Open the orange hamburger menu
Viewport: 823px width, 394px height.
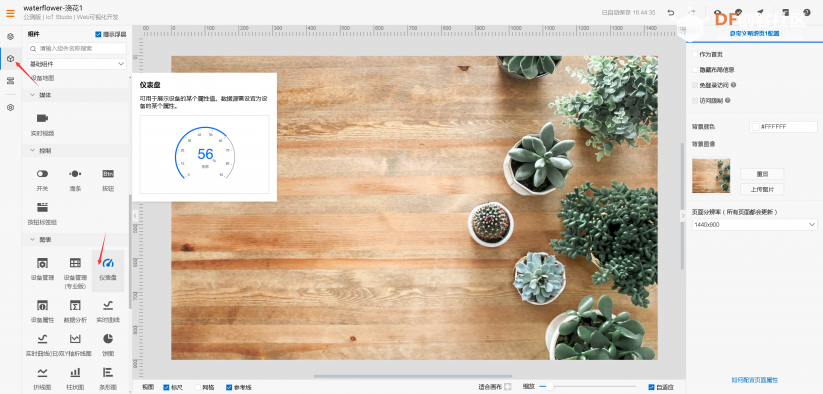(10, 13)
